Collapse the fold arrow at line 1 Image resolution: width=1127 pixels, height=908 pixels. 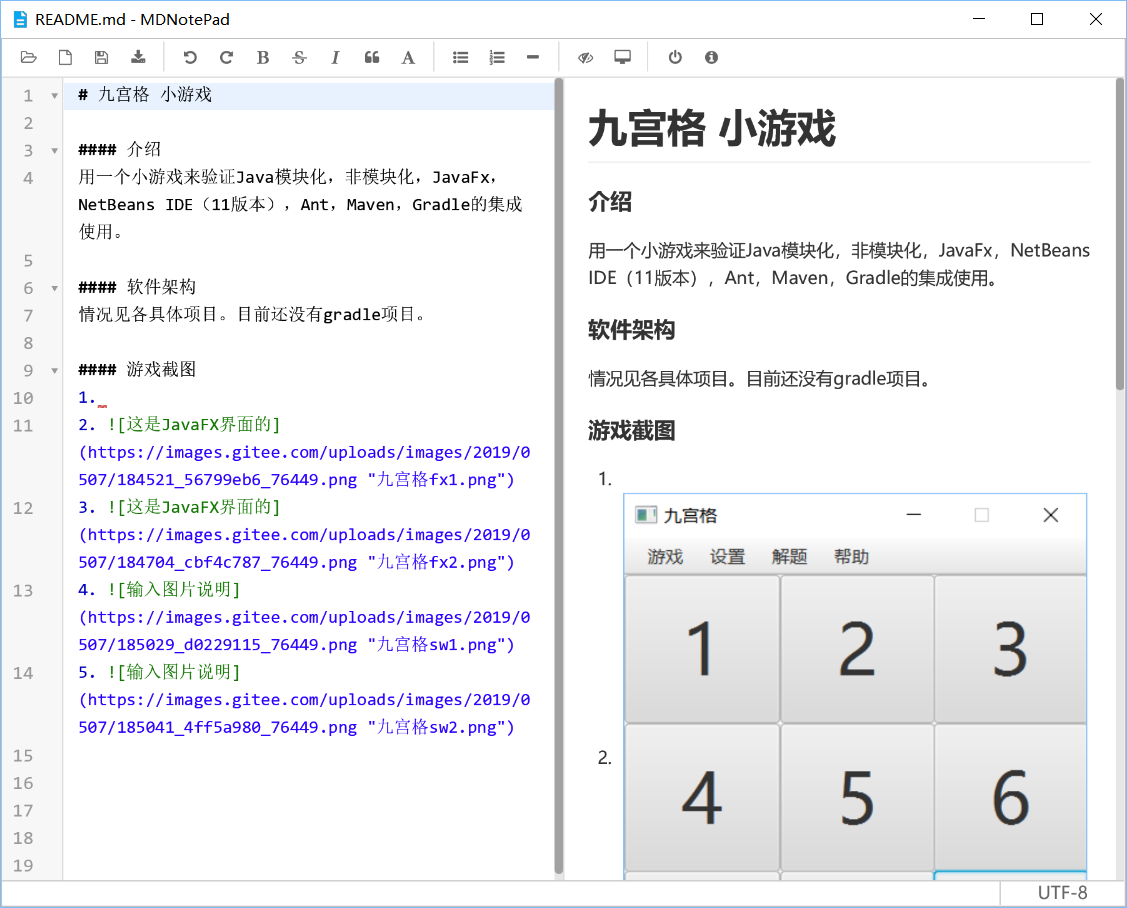(x=55, y=96)
